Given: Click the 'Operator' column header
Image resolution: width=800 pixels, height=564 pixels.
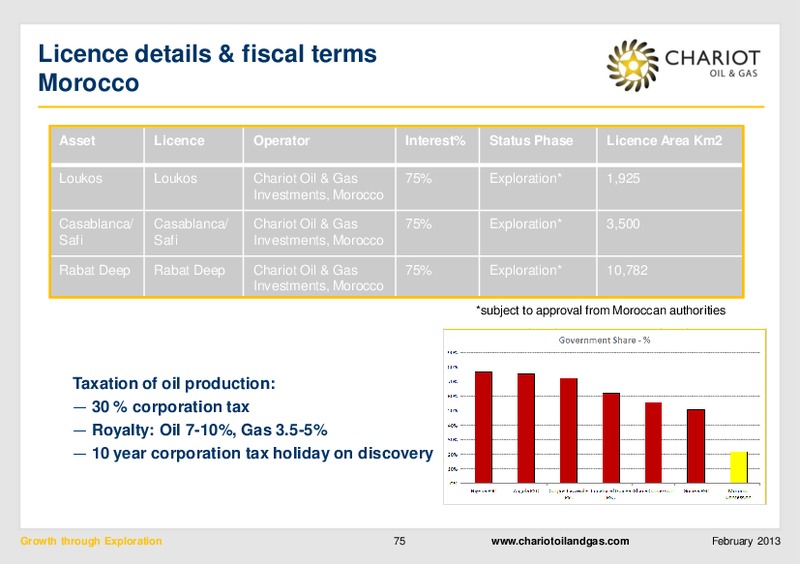Looking at the screenshot, I should 319,145.
